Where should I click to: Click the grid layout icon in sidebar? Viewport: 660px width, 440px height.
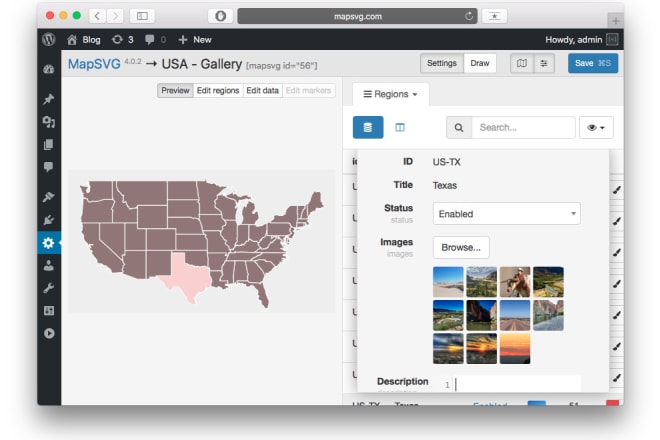click(x=49, y=311)
